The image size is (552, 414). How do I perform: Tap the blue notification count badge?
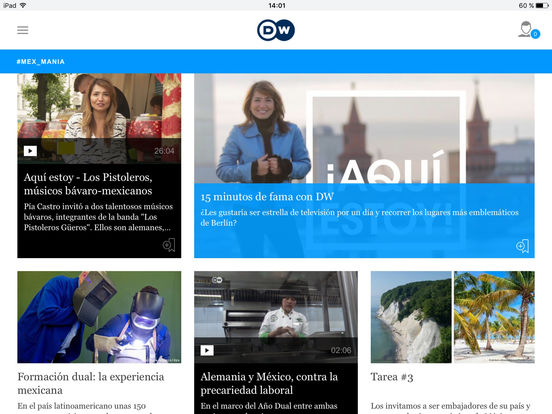pyautogui.click(x=535, y=34)
